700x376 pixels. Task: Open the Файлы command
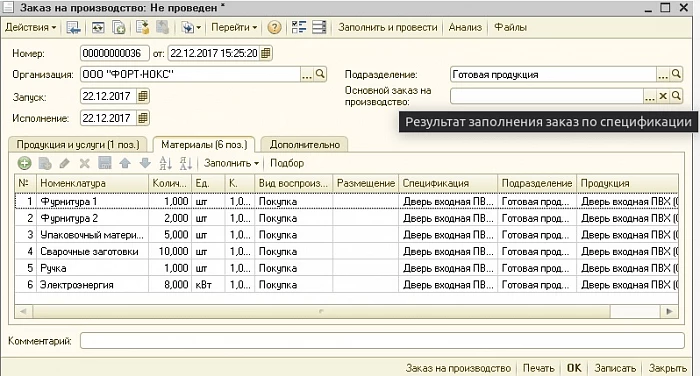tap(510, 27)
